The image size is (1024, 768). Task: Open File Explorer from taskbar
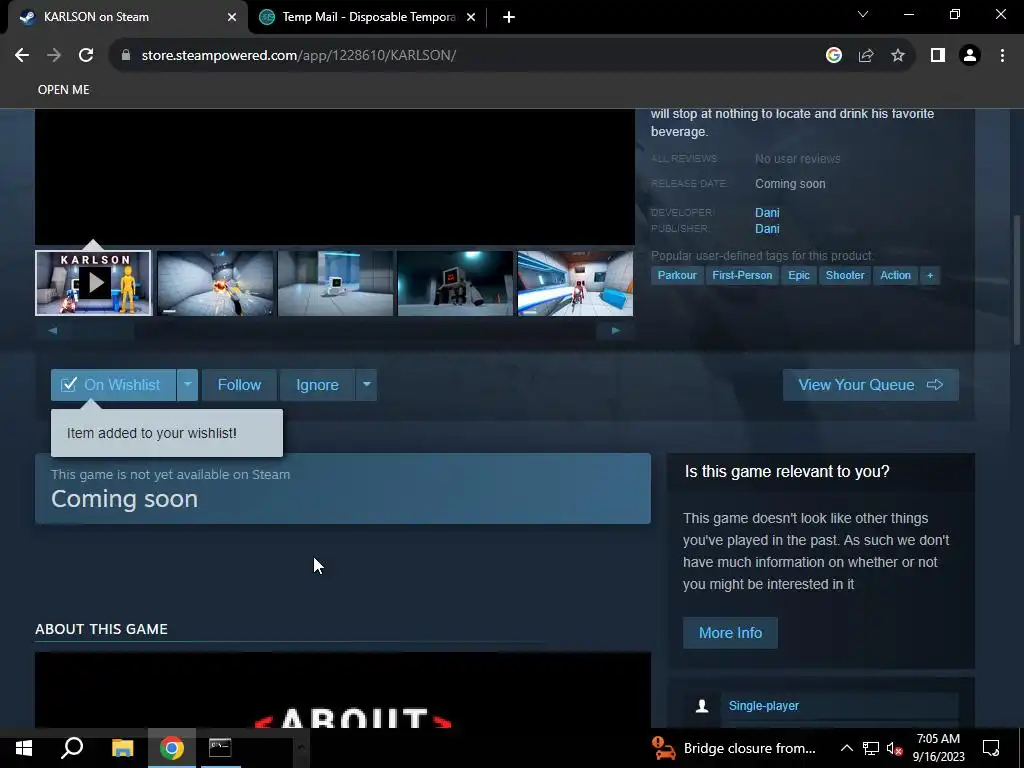tap(122, 748)
